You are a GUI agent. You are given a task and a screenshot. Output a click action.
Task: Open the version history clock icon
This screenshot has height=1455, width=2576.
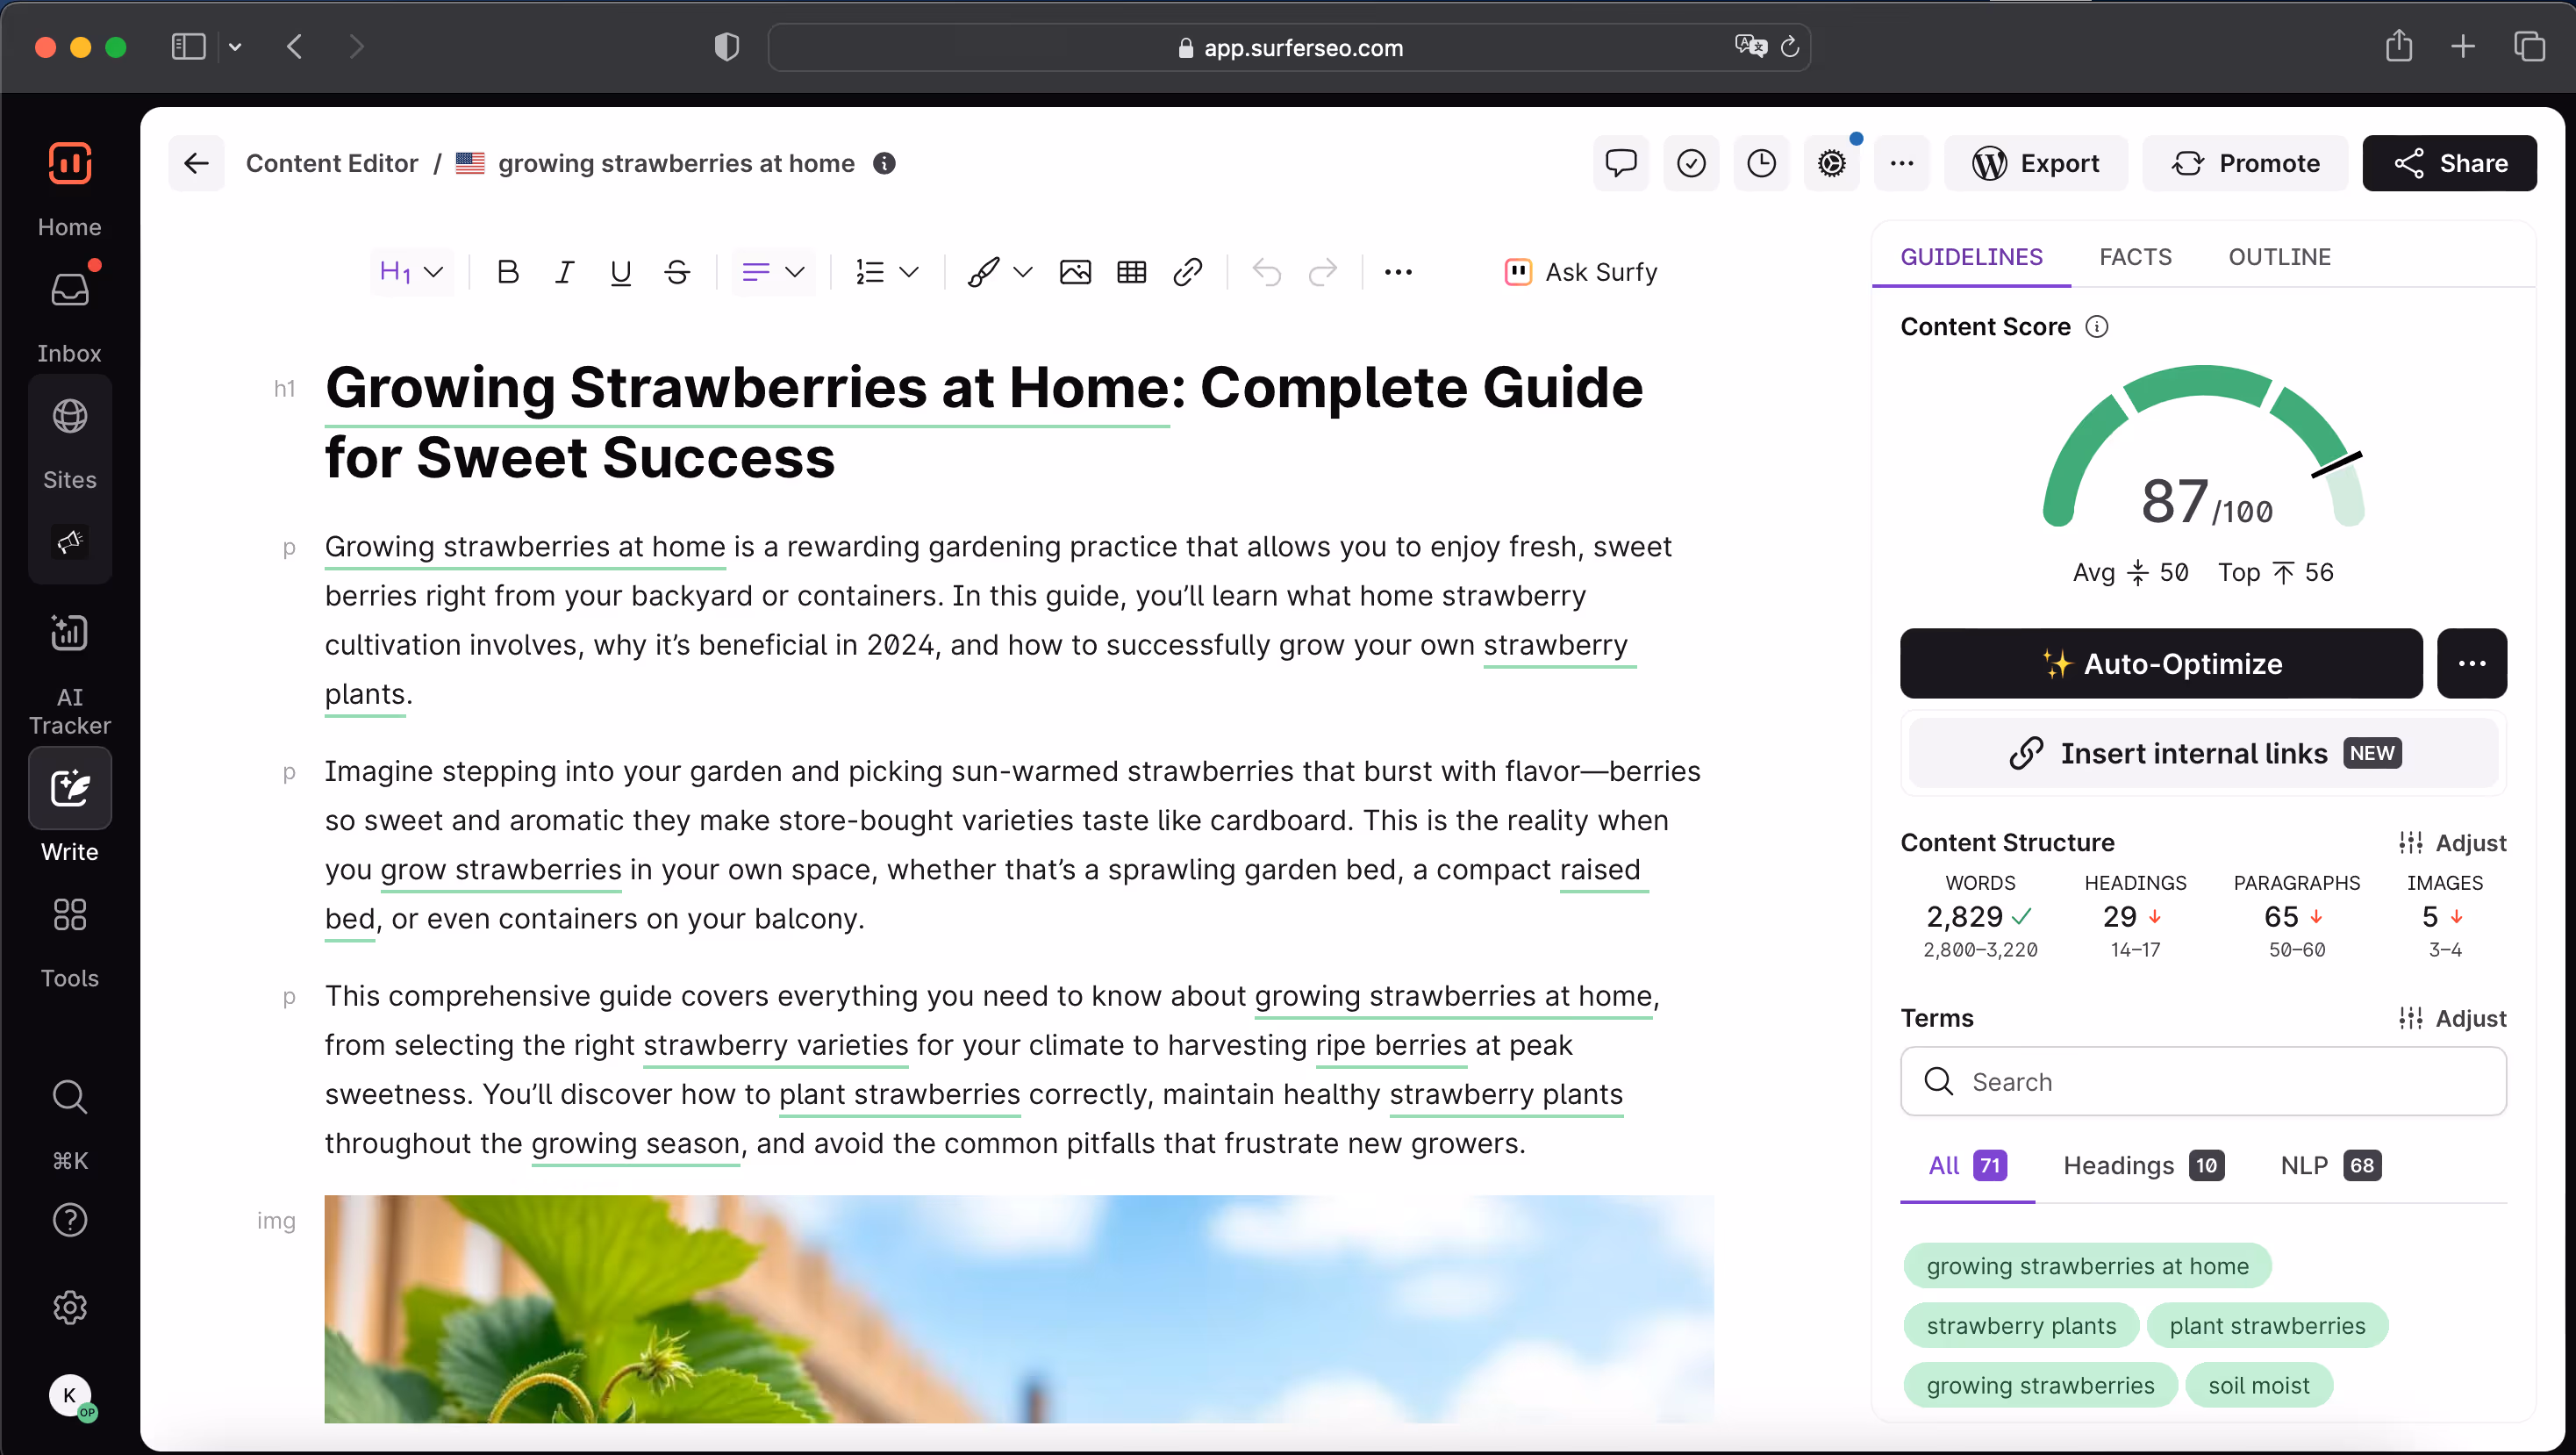1761,163
